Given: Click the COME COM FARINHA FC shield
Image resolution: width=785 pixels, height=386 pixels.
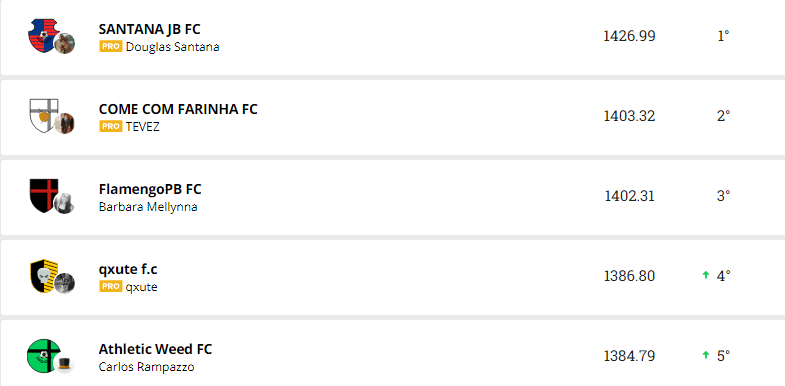Looking at the screenshot, I should (x=44, y=116).
